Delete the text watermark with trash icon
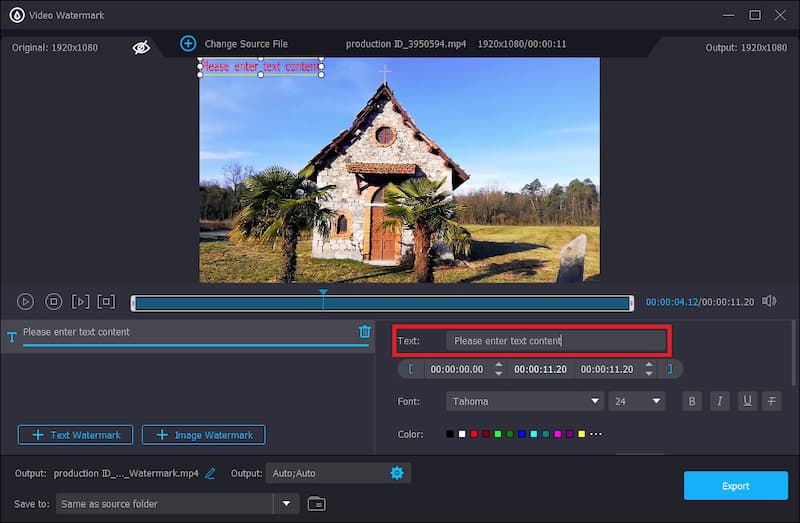The width and height of the screenshot is (800, 523). click(364, 332)
